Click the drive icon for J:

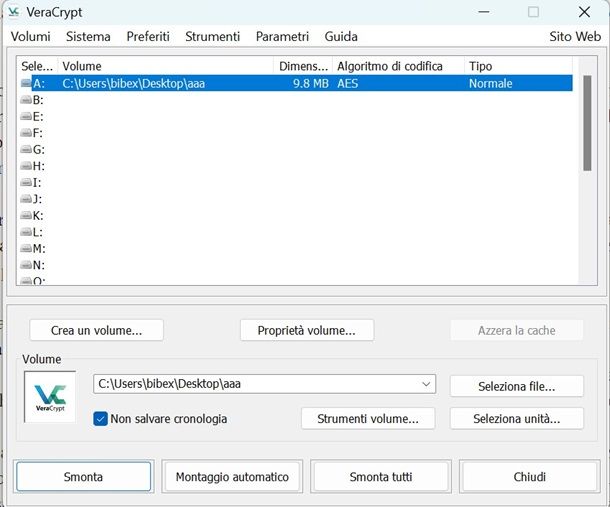tap(26, 199)
